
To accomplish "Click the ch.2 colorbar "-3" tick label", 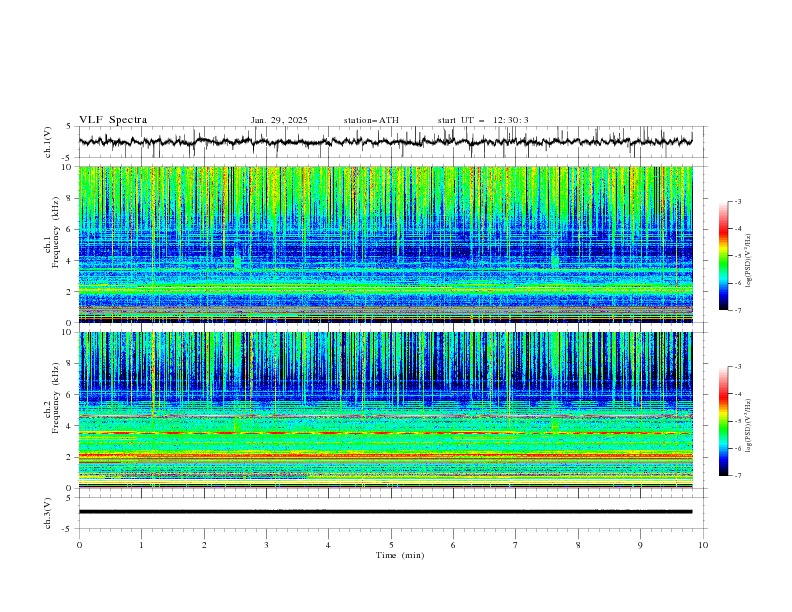I will (738, 367).
